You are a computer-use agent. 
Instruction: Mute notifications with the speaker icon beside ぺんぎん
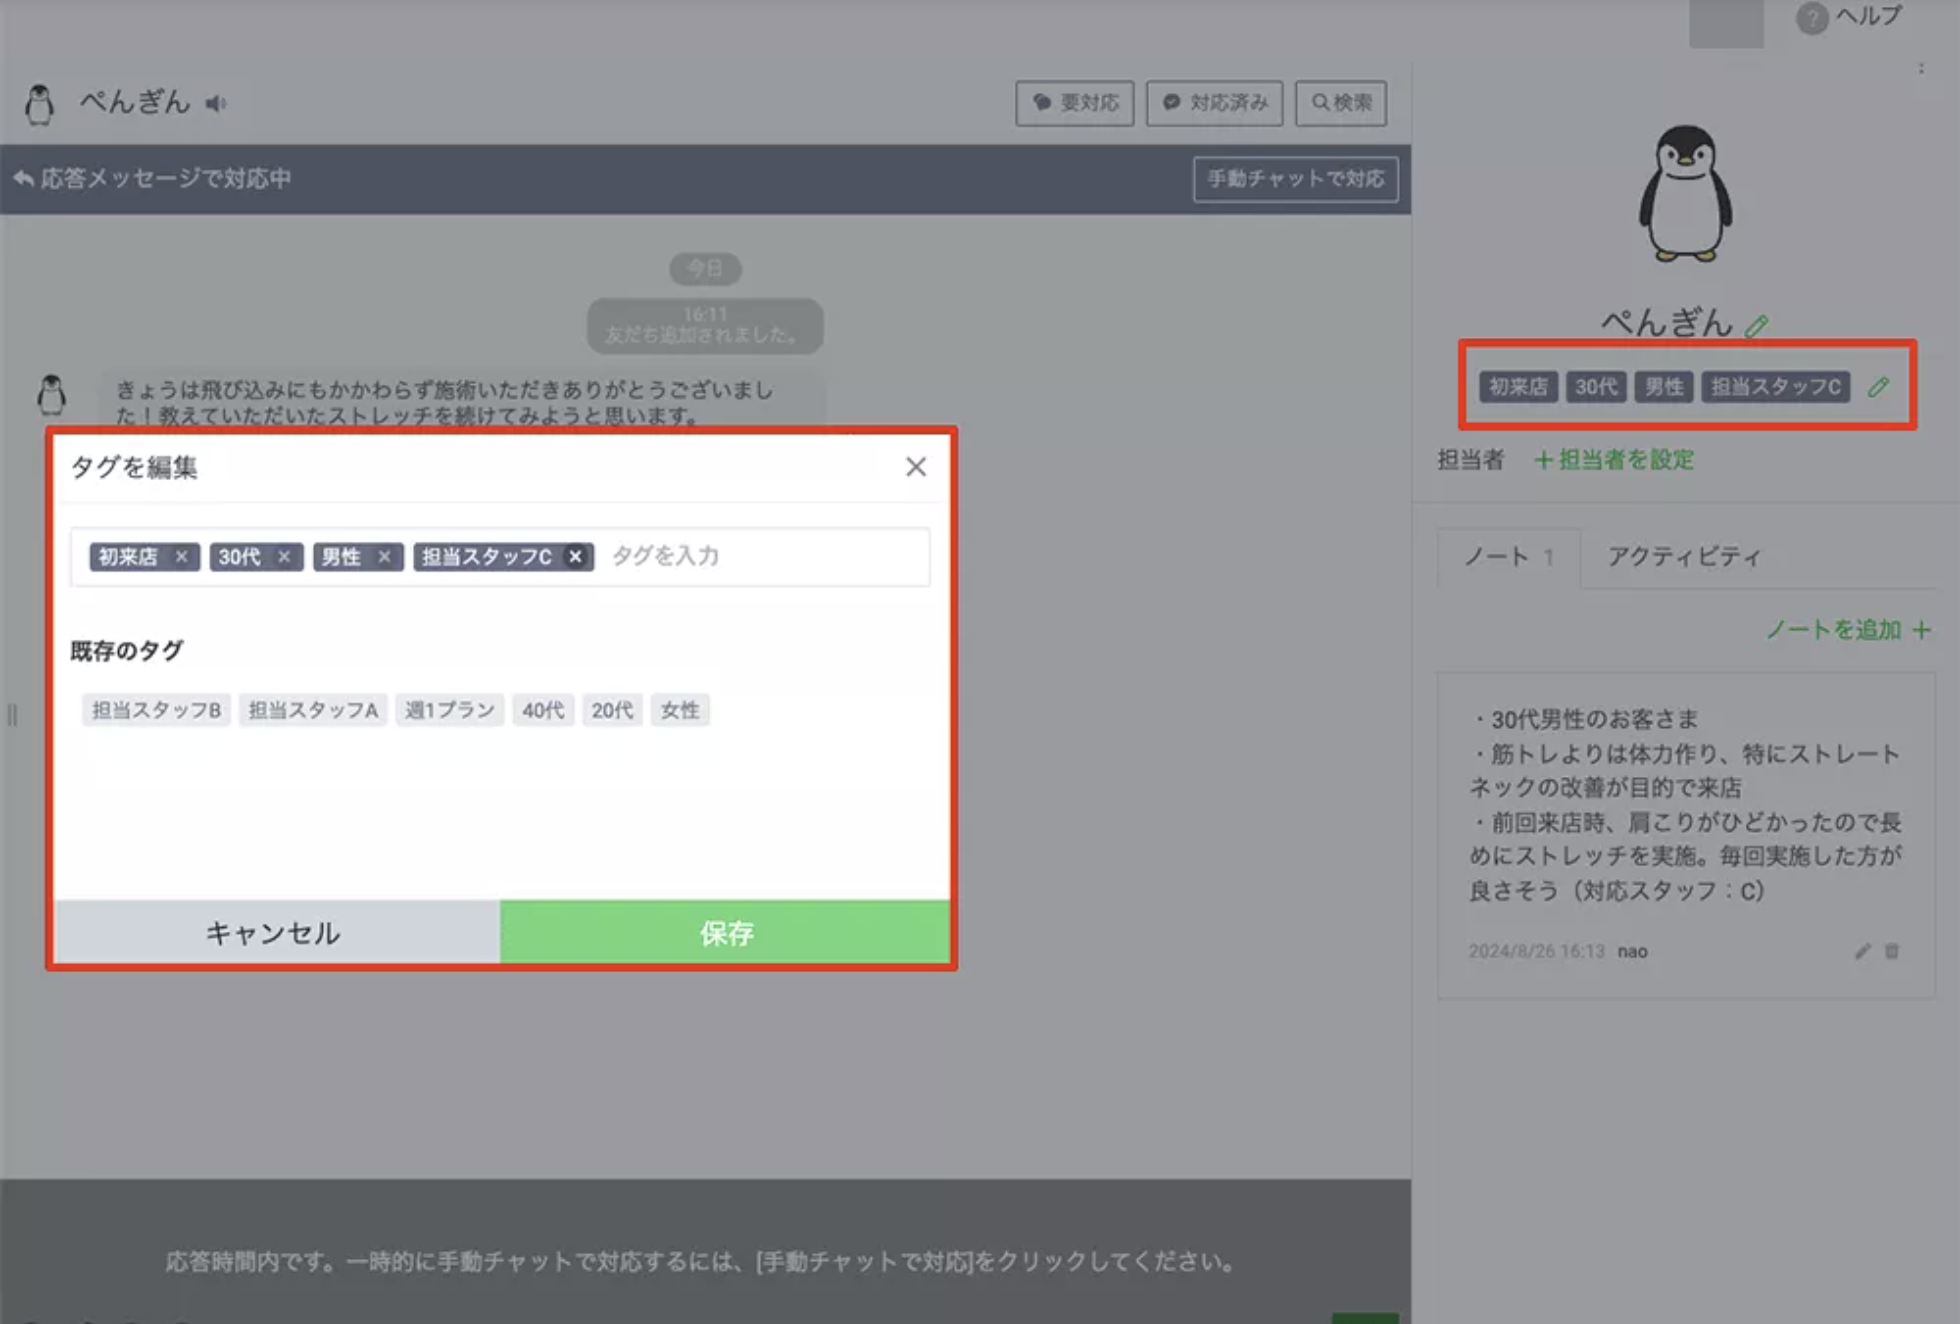pyautogui.click(x=216, y=103)
